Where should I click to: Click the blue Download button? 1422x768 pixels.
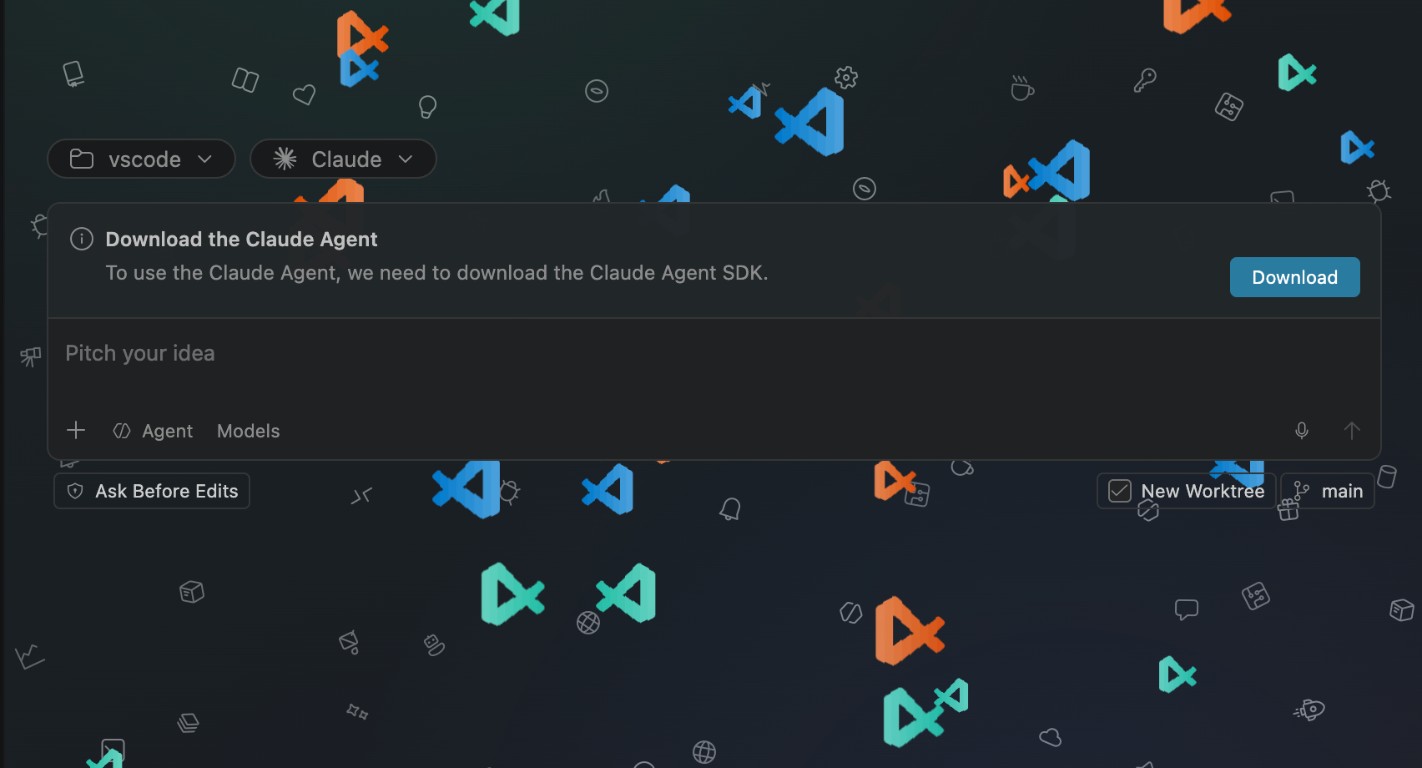(x=1294, y=277)
